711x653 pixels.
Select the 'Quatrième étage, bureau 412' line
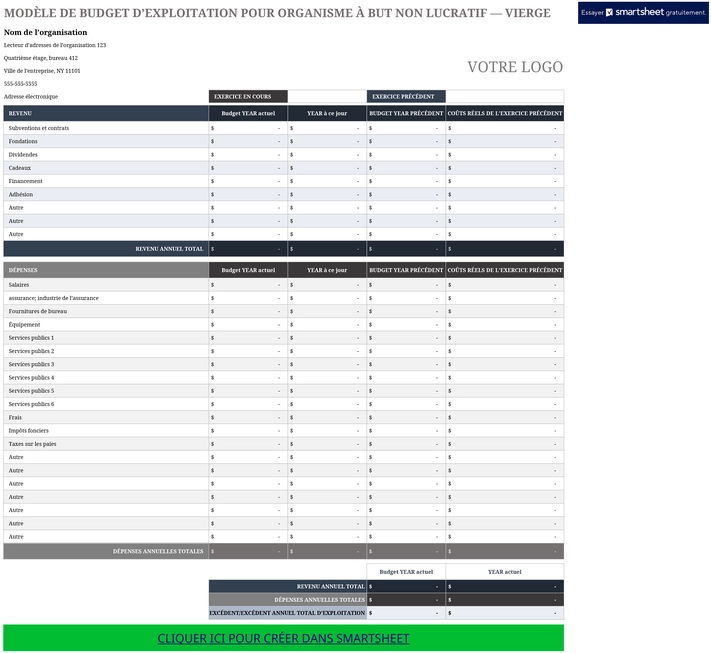pyautogui.click(x=41, y=58)
